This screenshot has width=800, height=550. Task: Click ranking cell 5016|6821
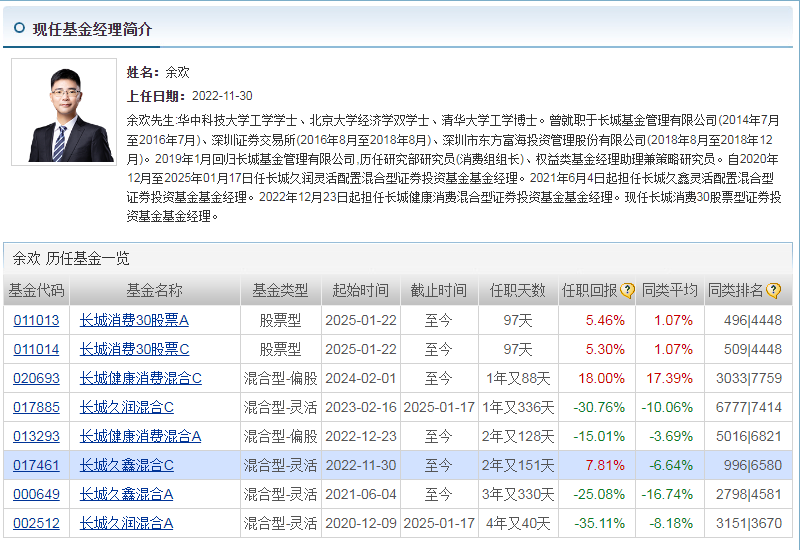pos(748,437)
